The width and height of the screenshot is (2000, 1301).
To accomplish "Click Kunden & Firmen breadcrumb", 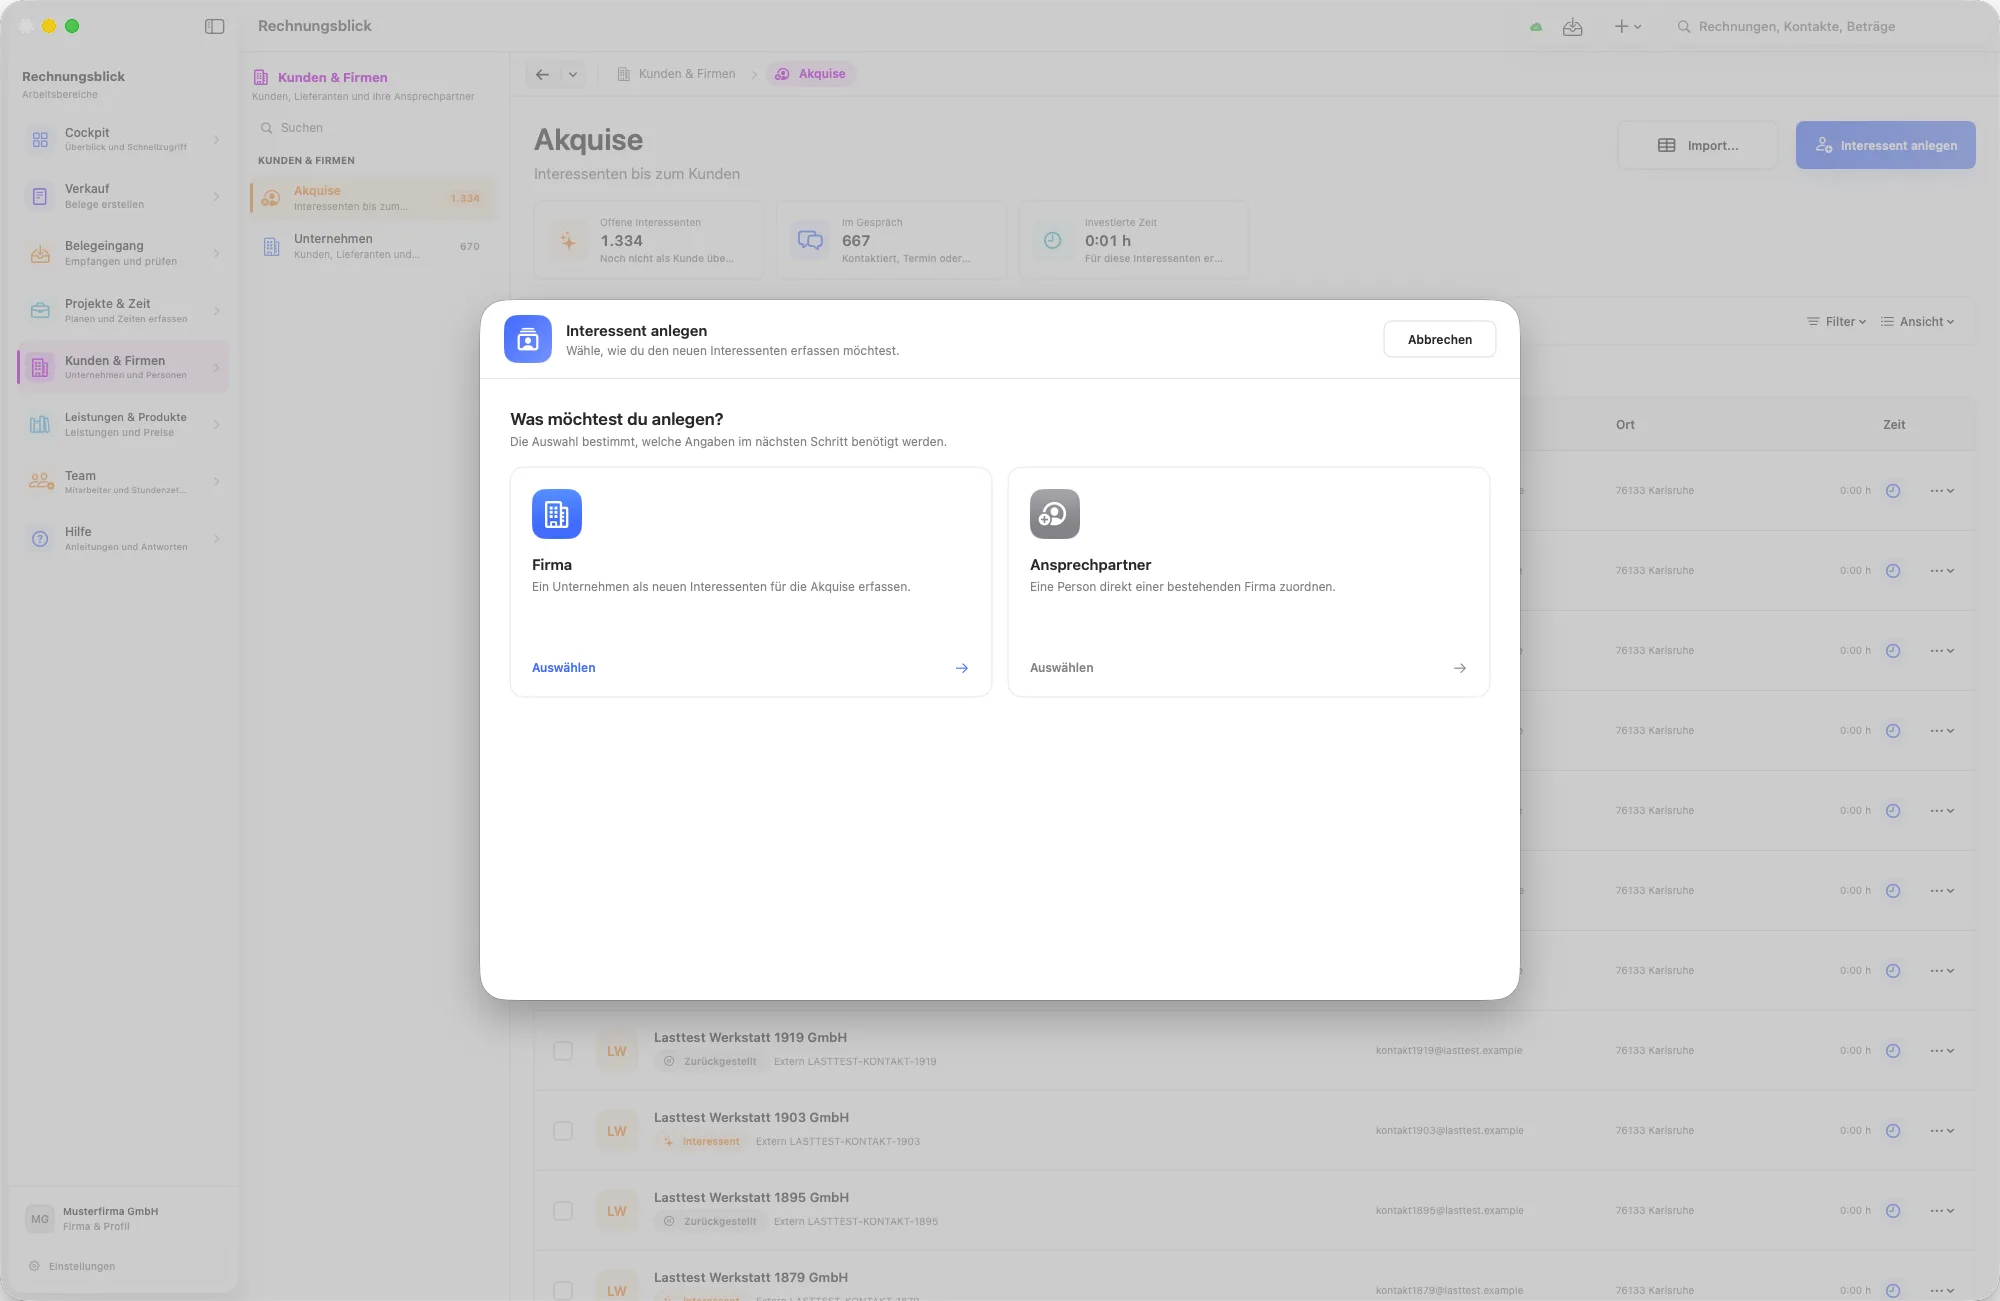I will pyautogui.click(x=676, y=74).
